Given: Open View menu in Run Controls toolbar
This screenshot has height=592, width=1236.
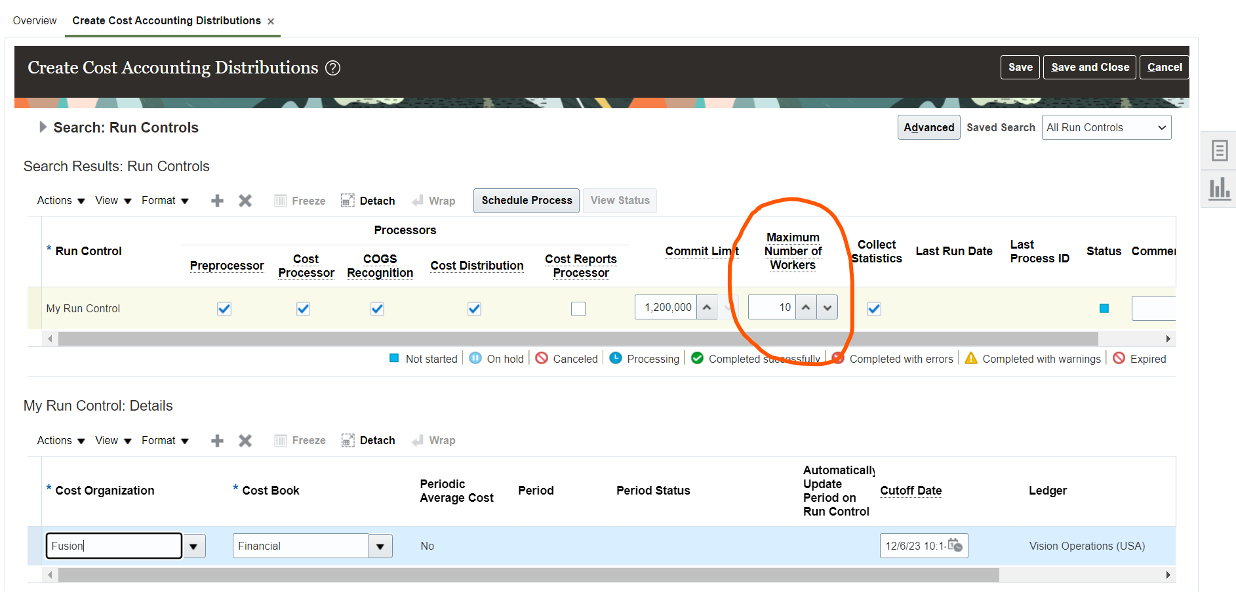Looking at the screenshot, I should pos(113,201).
